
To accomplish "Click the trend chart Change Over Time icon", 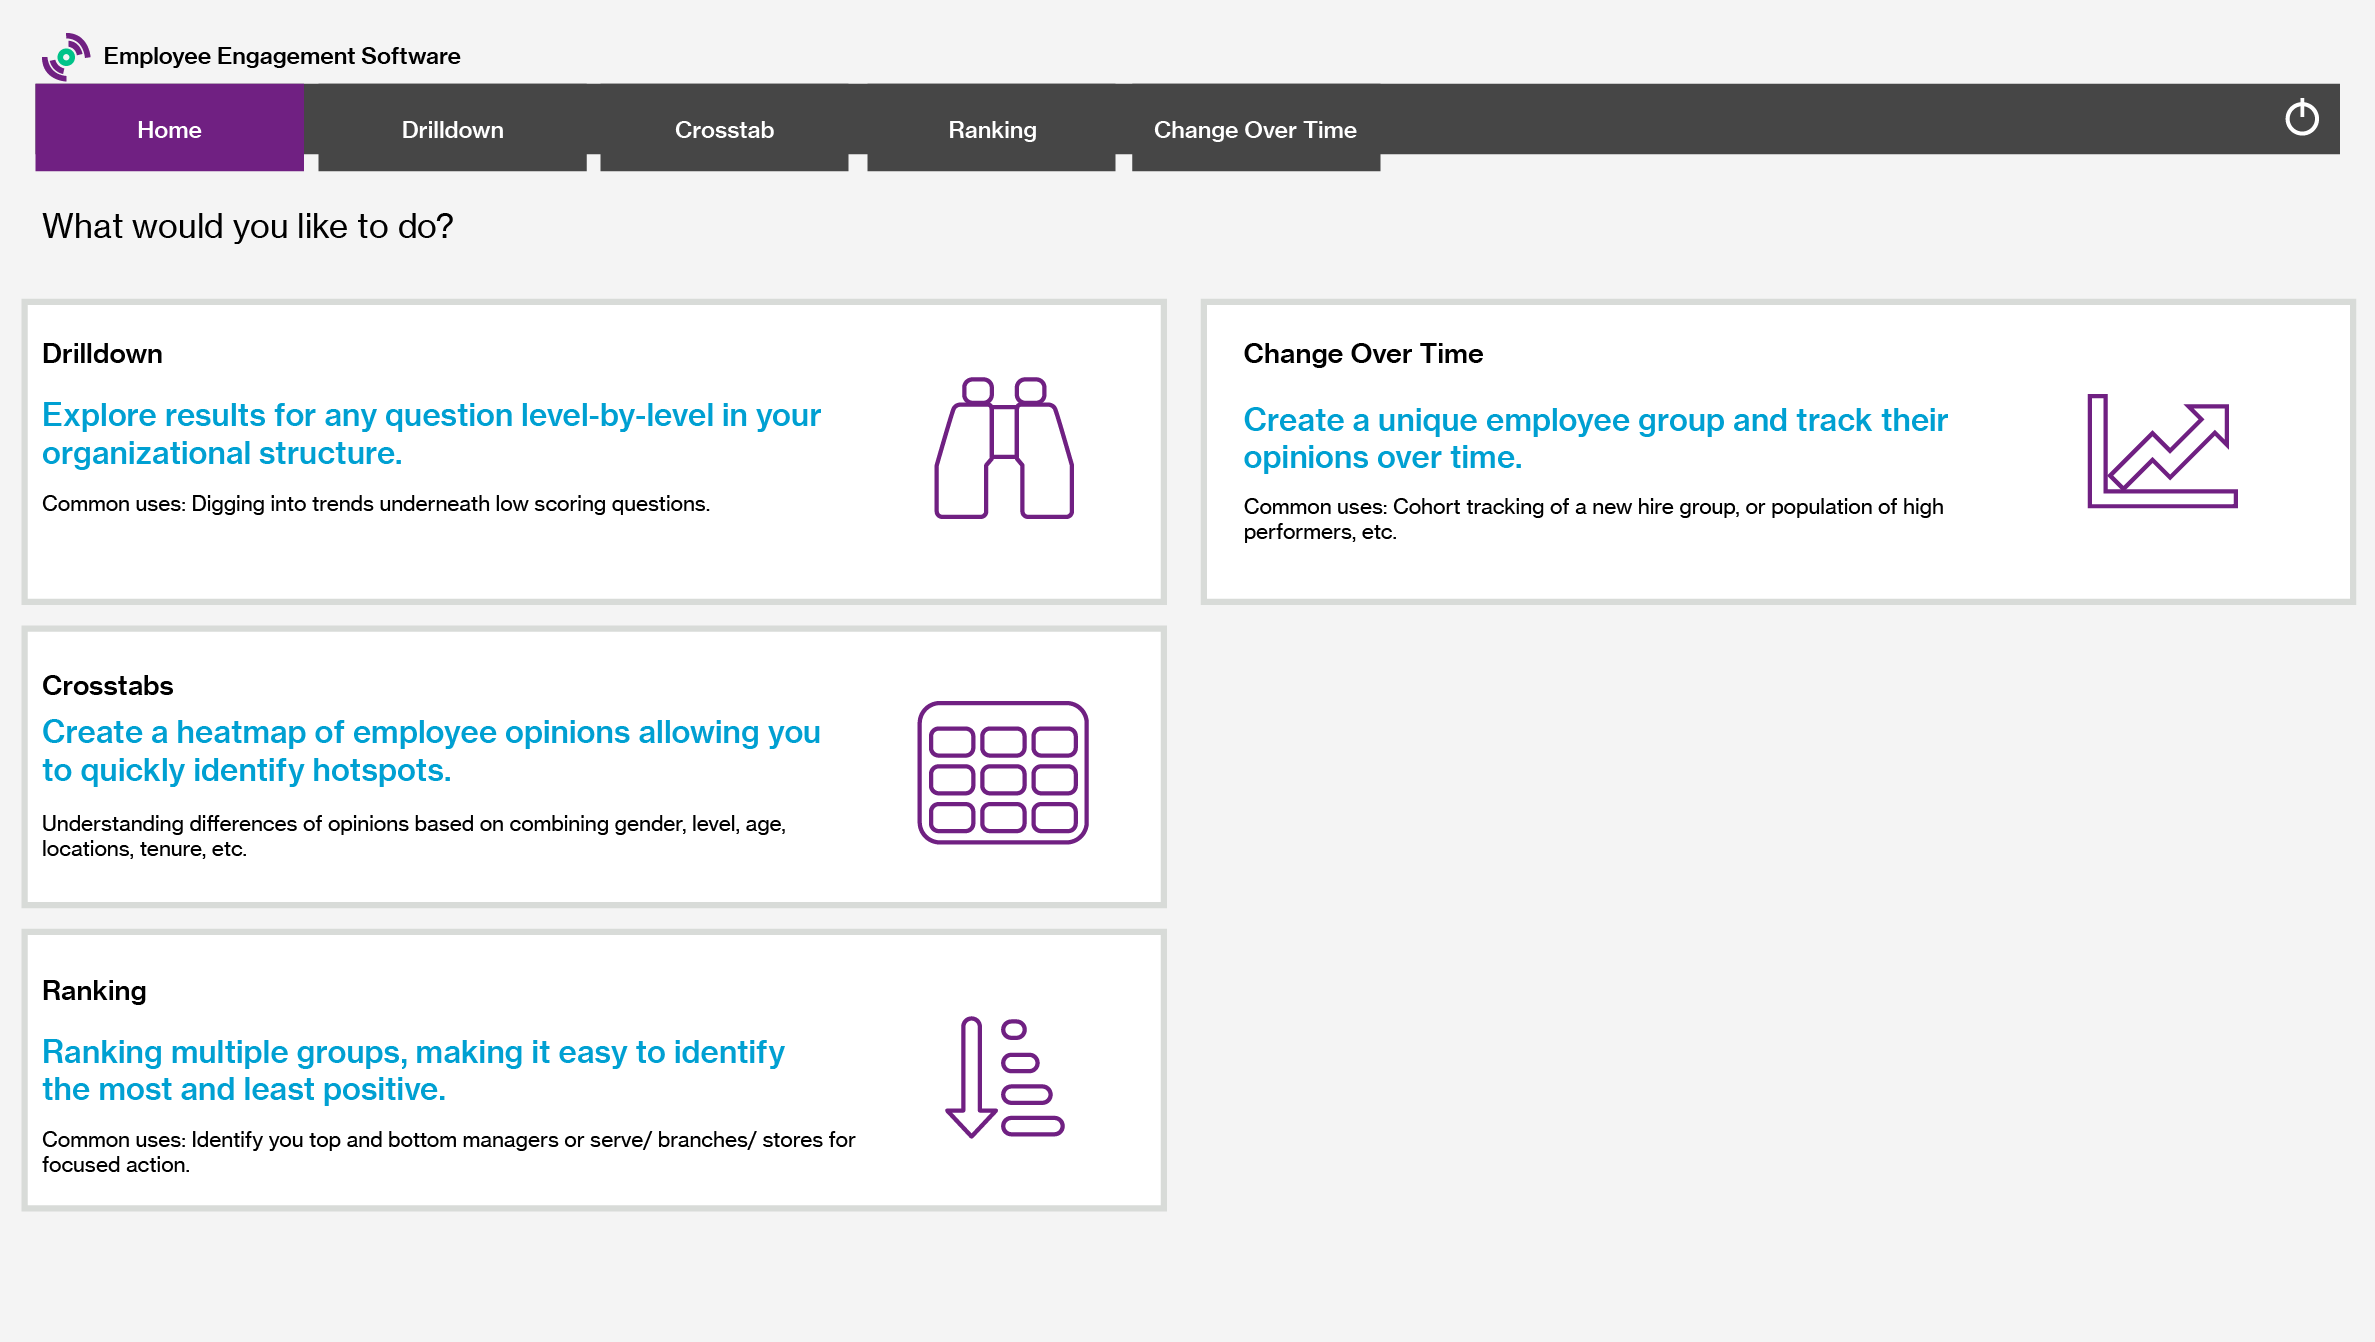I will pyautogui.click(x=2162, y=452).
